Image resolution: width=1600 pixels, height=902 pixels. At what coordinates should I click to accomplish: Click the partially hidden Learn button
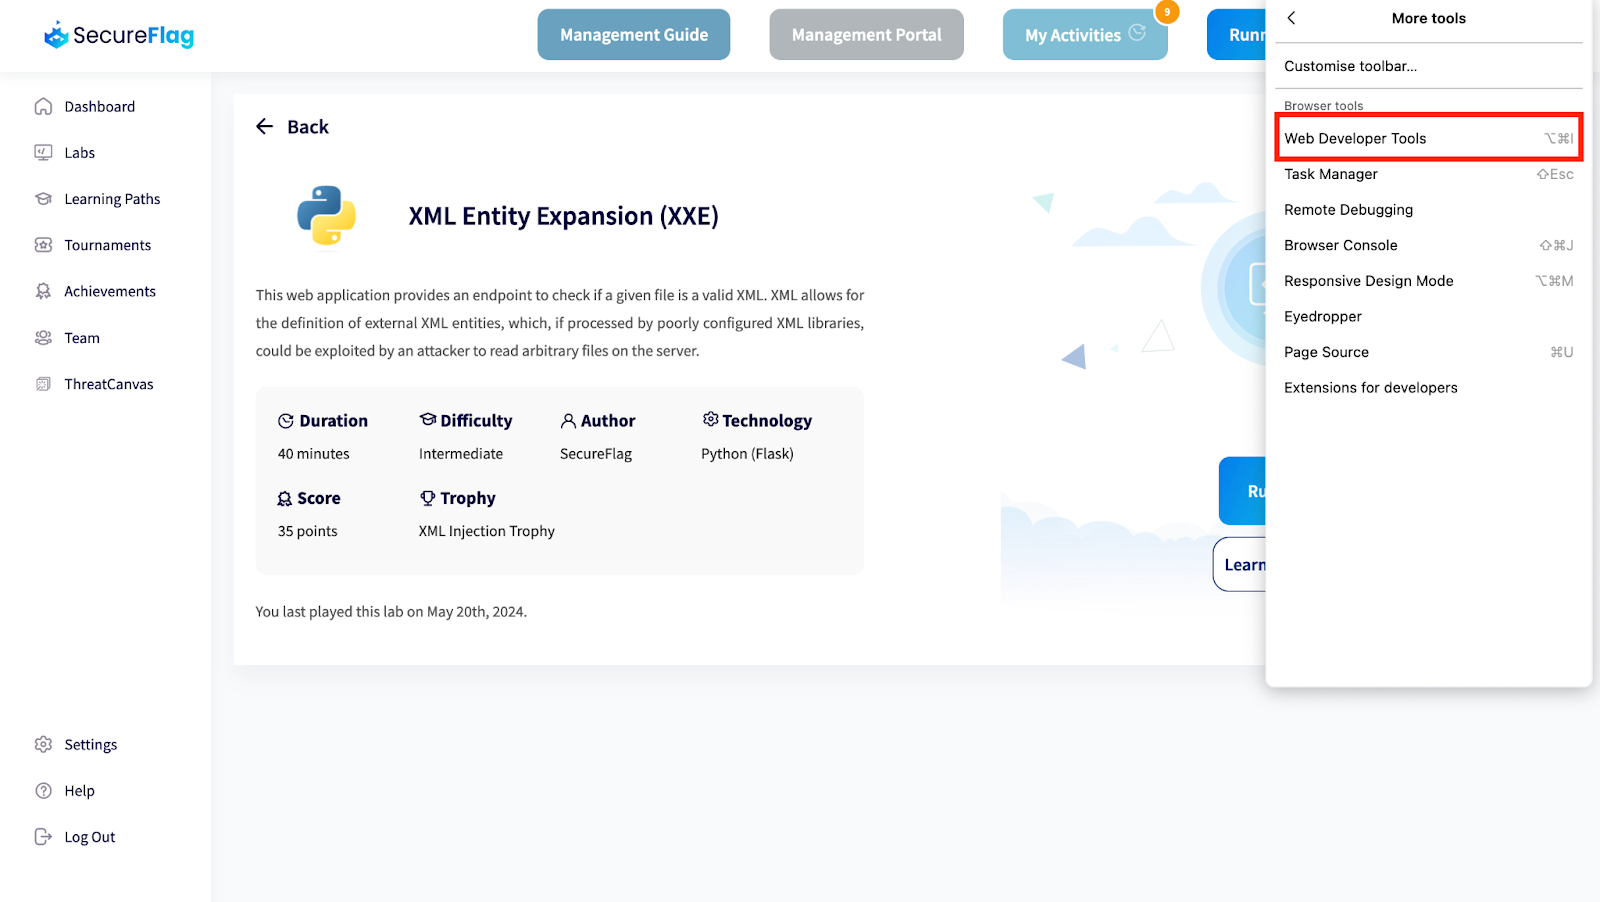coord(1240,564)
